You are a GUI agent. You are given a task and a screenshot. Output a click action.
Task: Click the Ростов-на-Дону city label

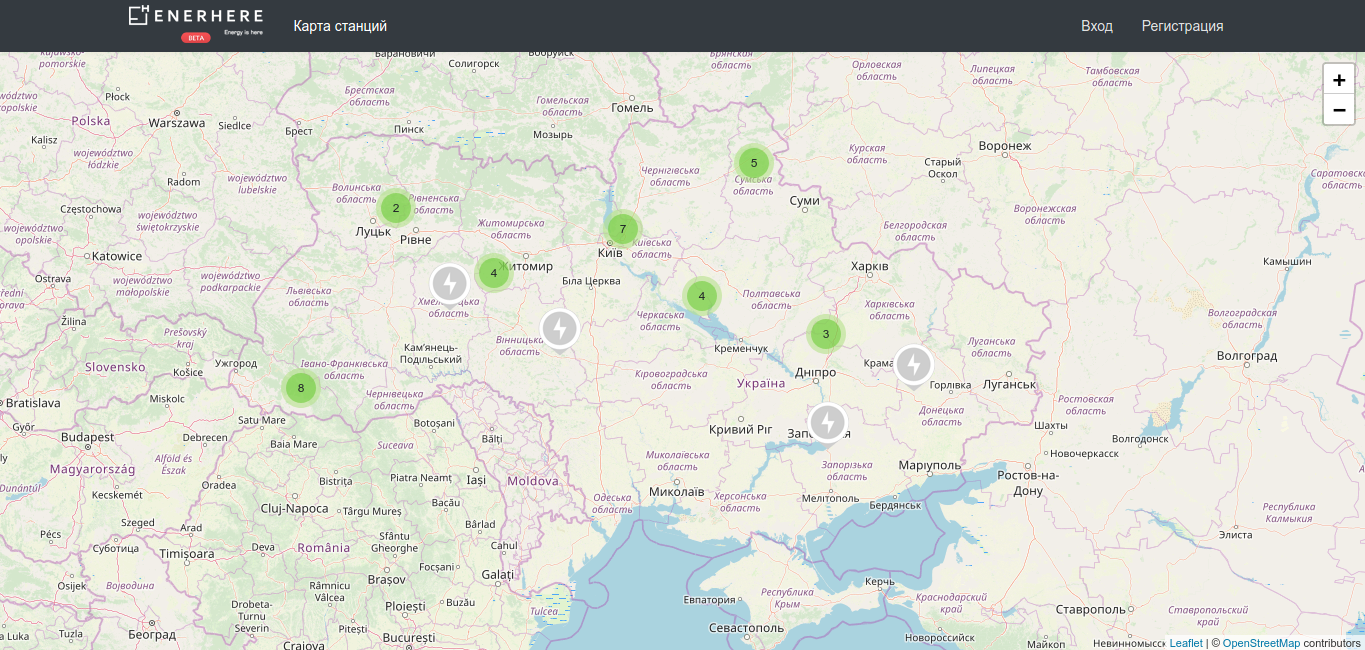1028,483
